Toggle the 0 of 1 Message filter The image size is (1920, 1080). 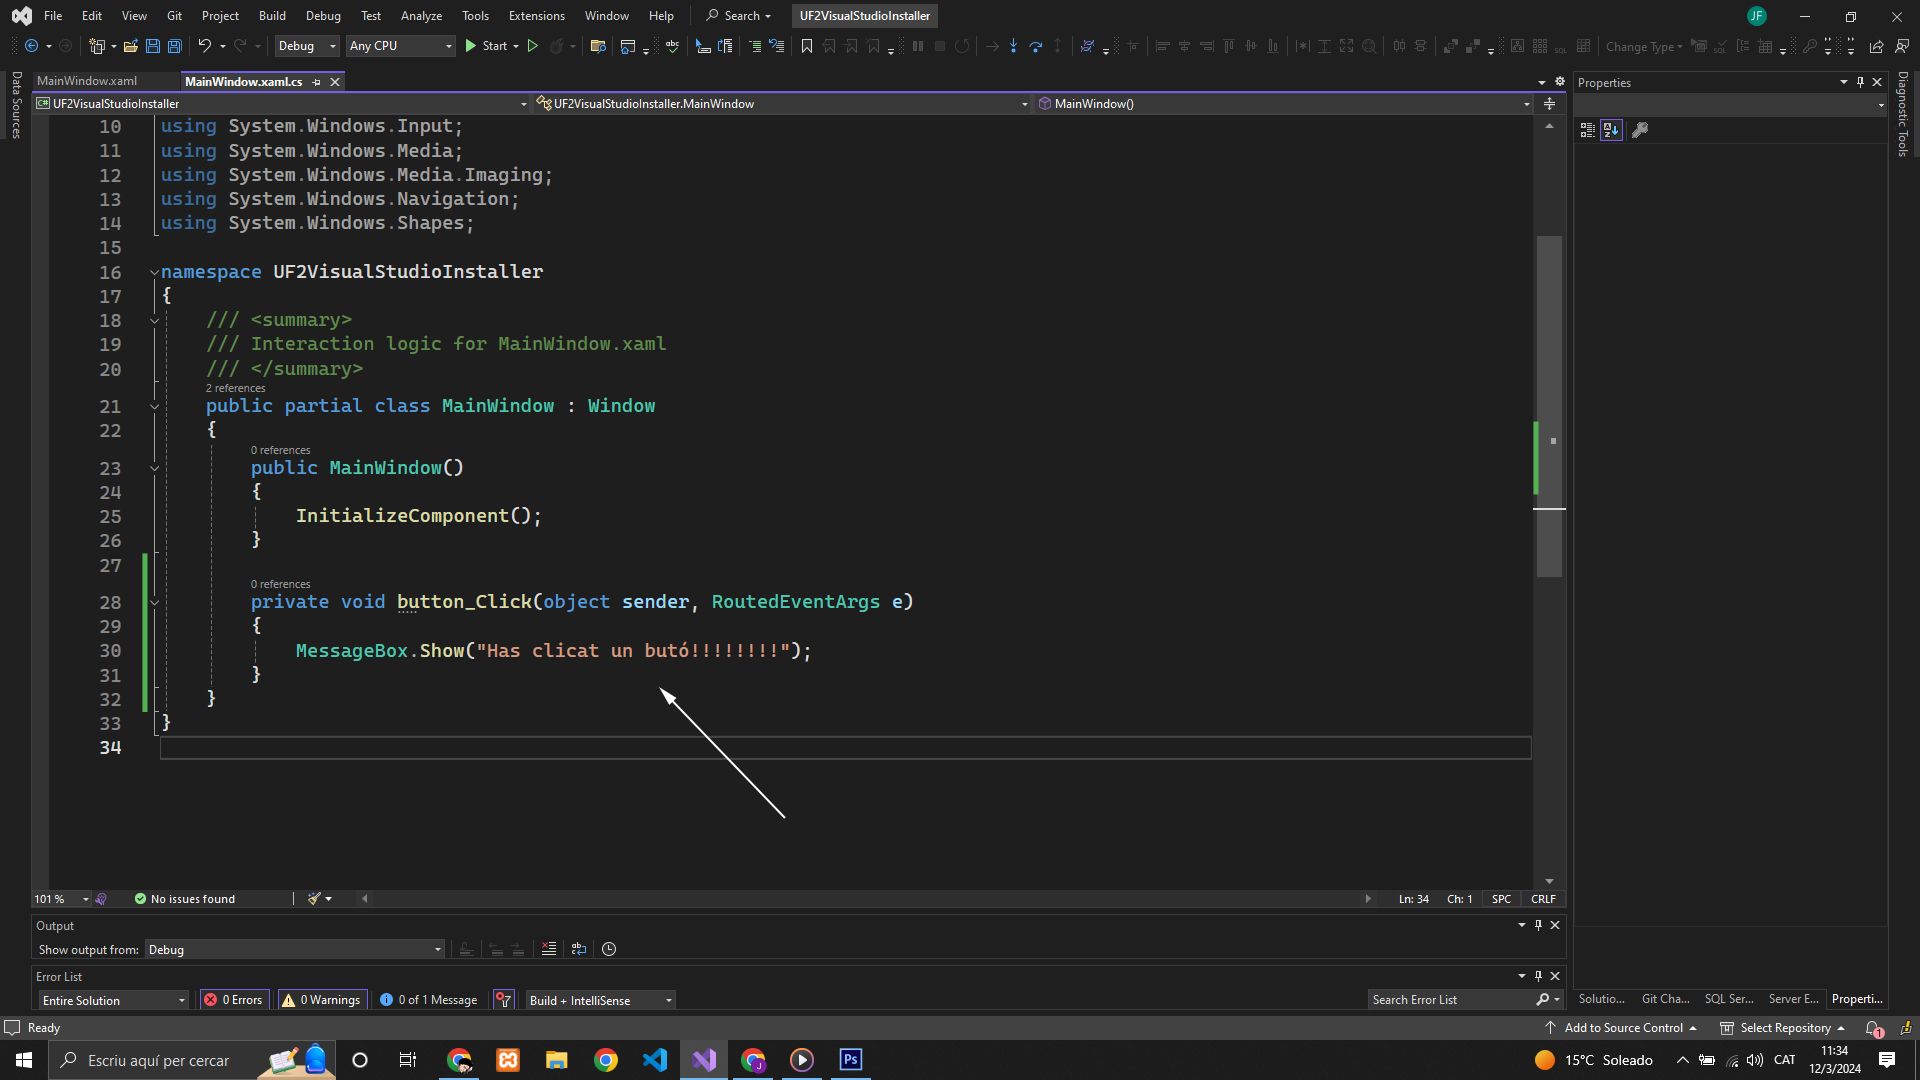(x=429, y=1000)
